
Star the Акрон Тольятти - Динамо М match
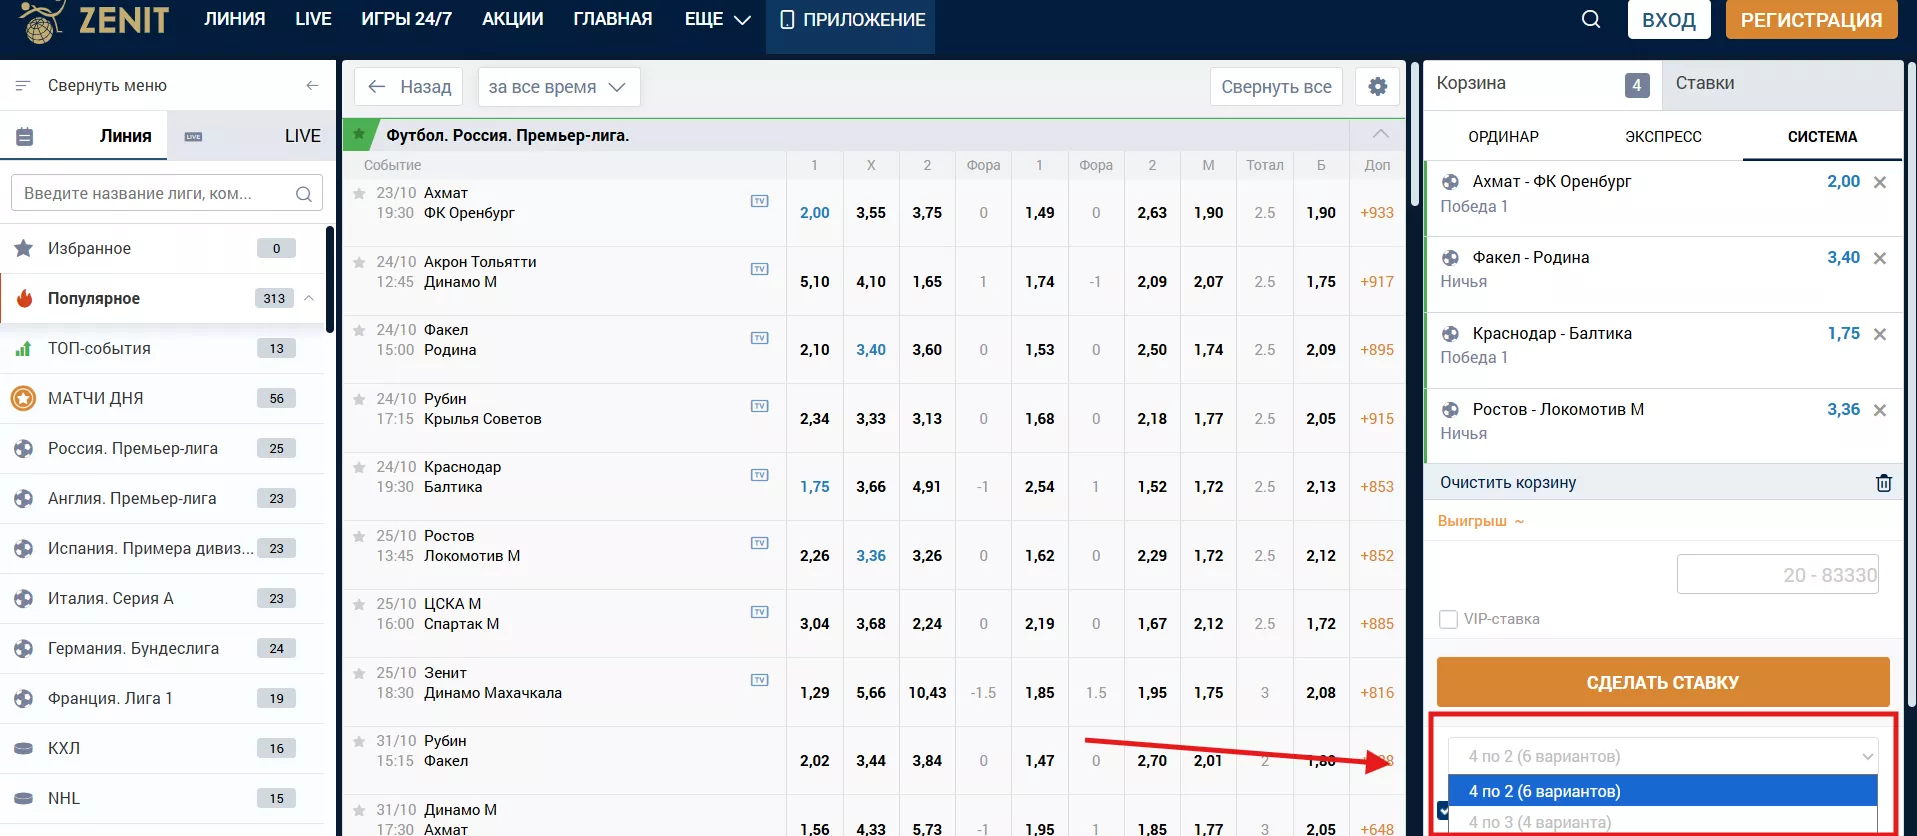point(359,262)
